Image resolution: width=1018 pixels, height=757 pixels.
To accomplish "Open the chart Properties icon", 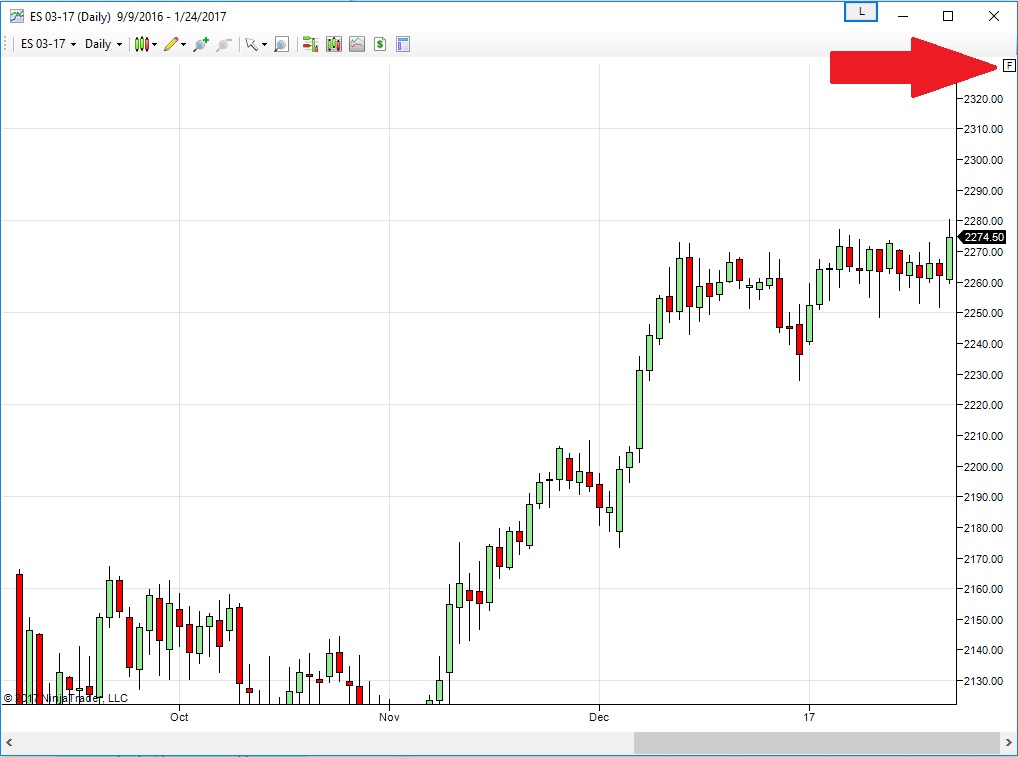I will [403, 44].
